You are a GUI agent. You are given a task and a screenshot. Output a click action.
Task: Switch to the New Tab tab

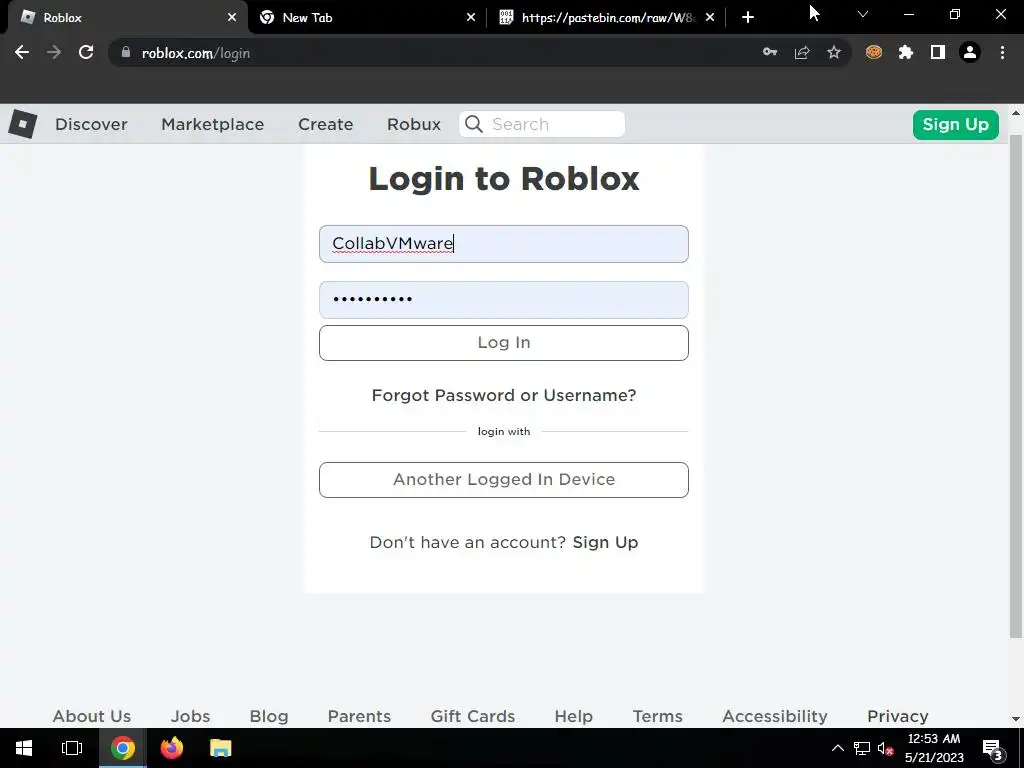point(366,18)
